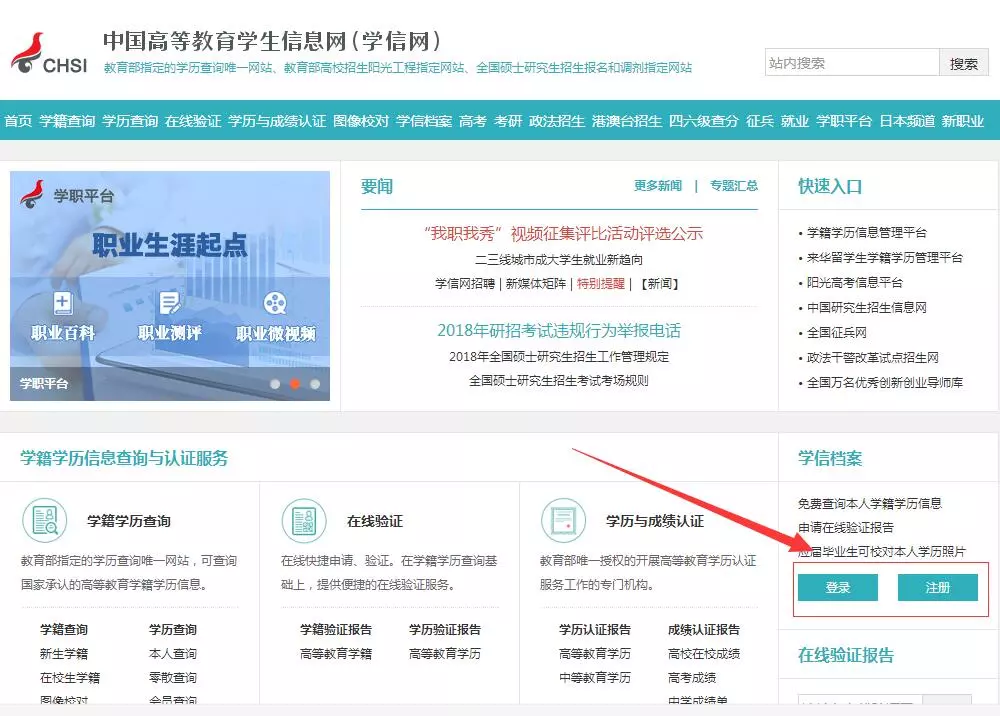Open the 职业微视频 film reel icon
The image size is (1000, 716).
click(x=275, y=303)
